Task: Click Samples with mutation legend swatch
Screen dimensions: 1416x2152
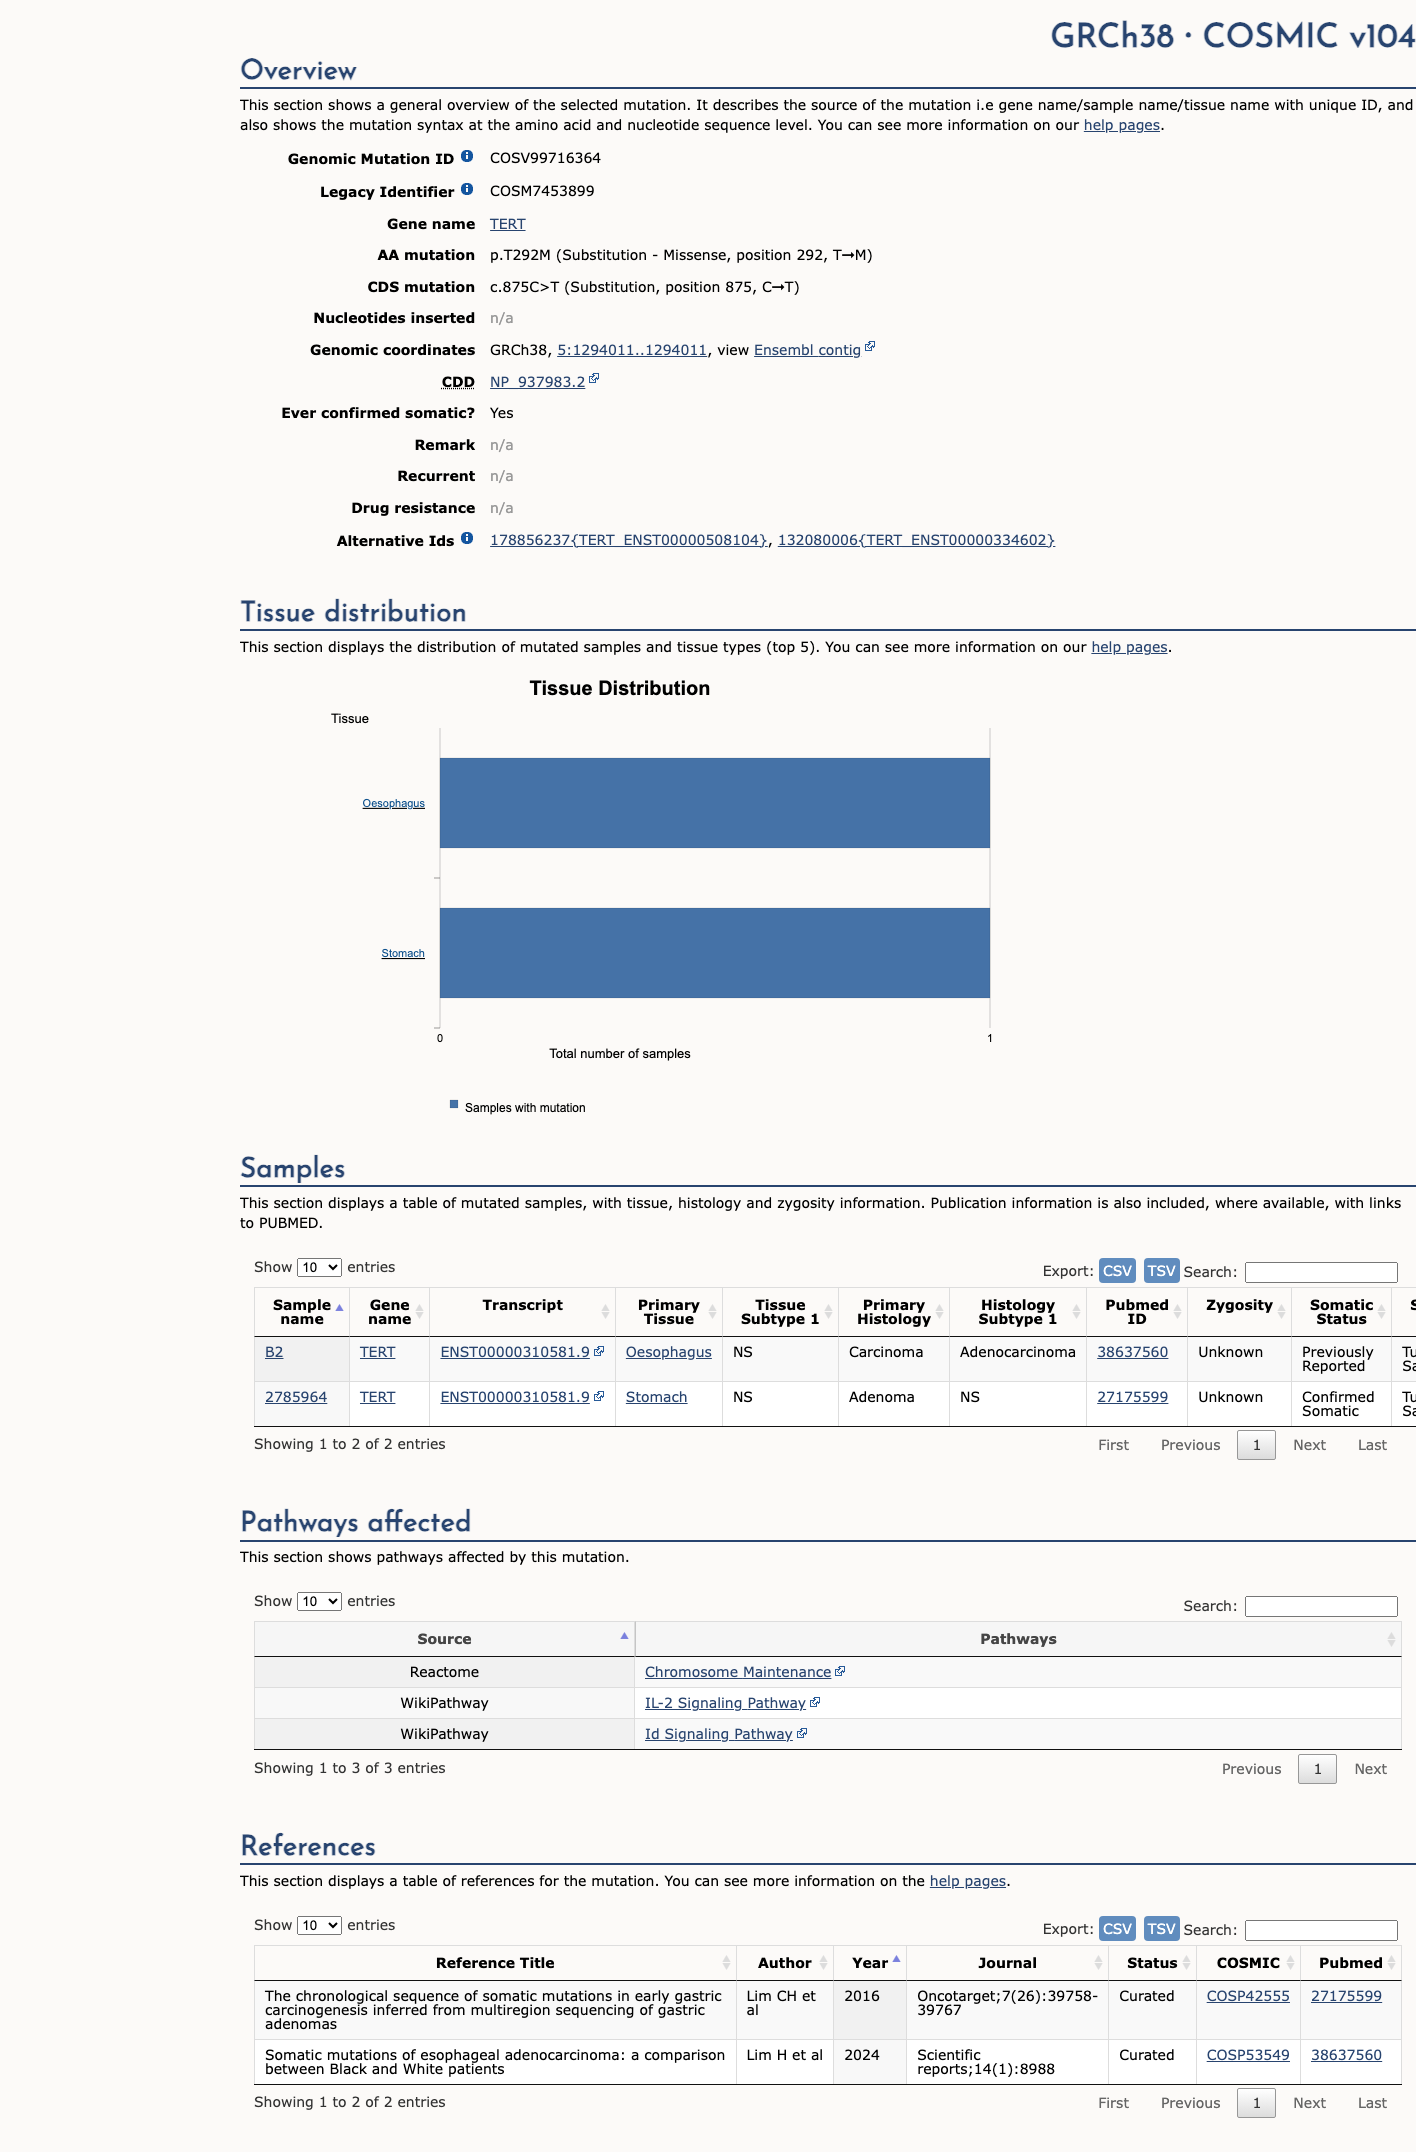Action: 454,1104
